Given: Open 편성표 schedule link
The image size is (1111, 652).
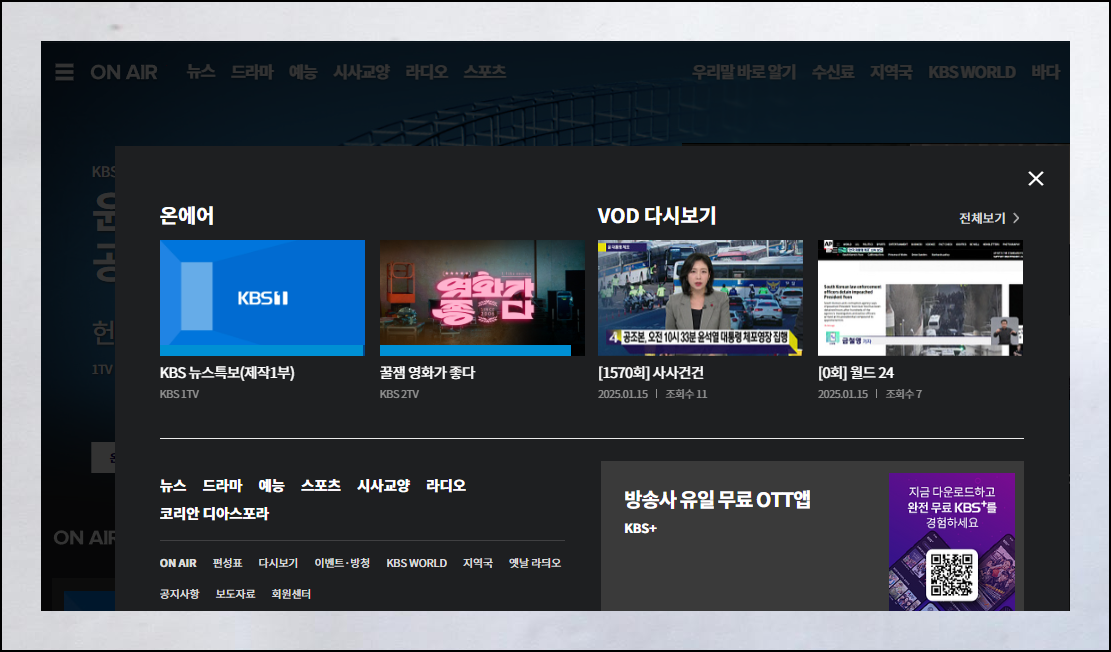Looking at the screenshot, I should [227, 563].
